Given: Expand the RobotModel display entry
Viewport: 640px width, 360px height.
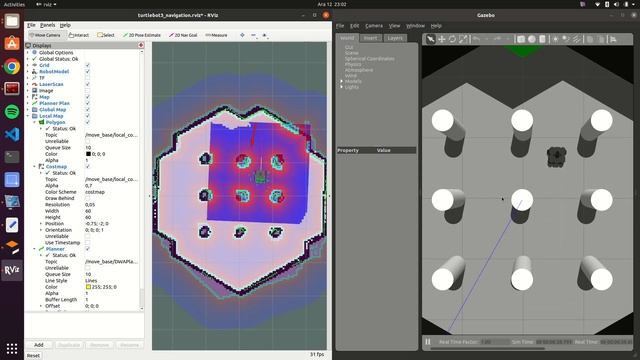Looking at the screenshot, I should 28,71.
